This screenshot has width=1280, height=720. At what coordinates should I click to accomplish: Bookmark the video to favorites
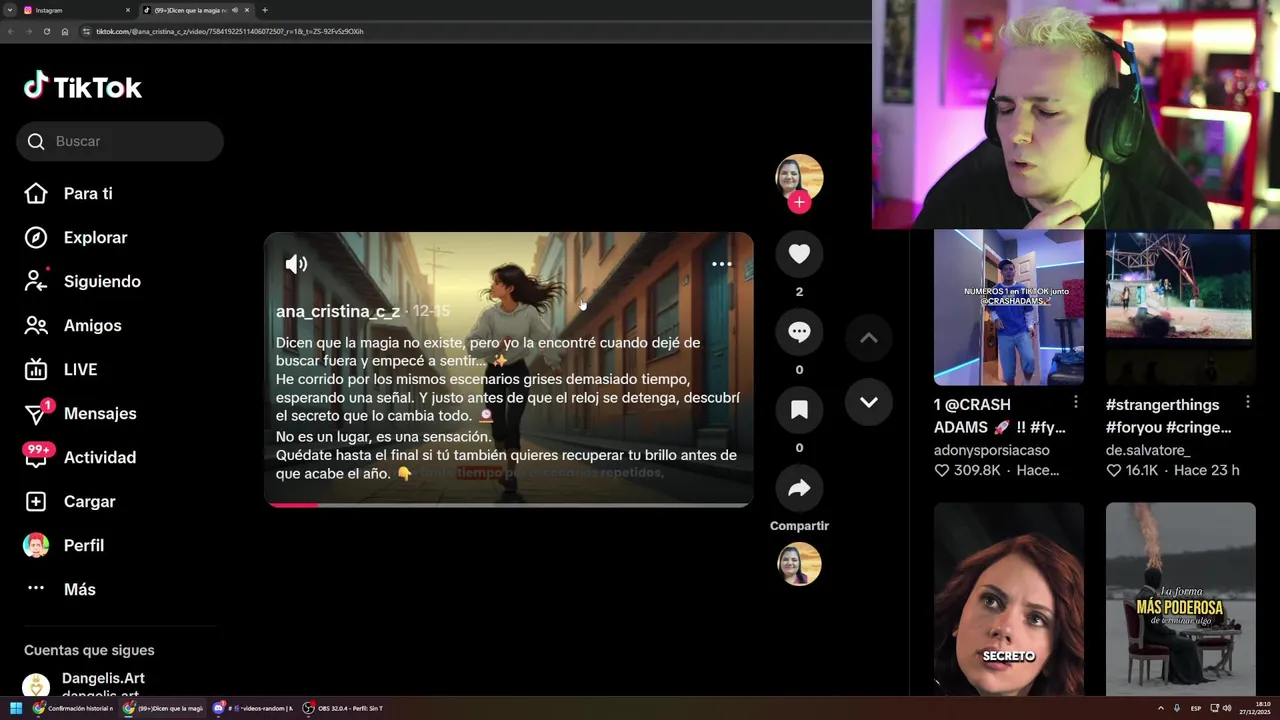[799, 410]
